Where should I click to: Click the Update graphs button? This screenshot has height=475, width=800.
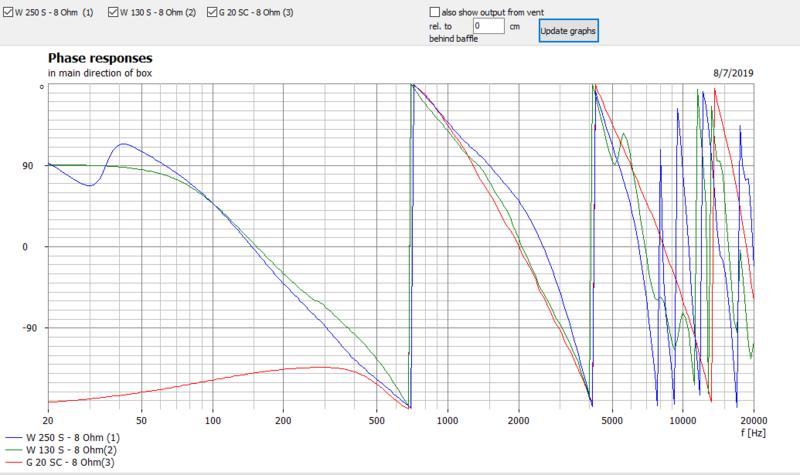point(567,31)
